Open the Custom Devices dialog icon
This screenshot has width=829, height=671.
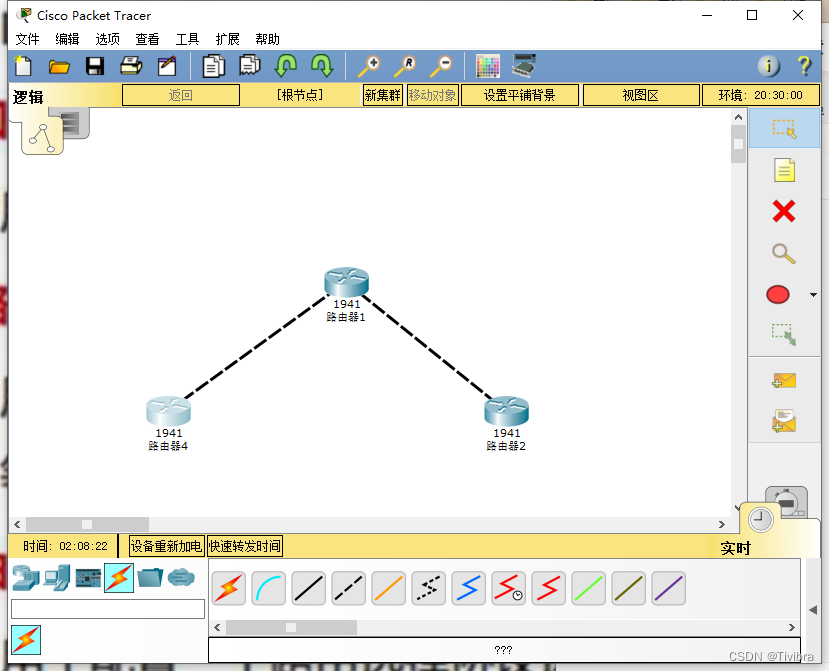(524, 66)
